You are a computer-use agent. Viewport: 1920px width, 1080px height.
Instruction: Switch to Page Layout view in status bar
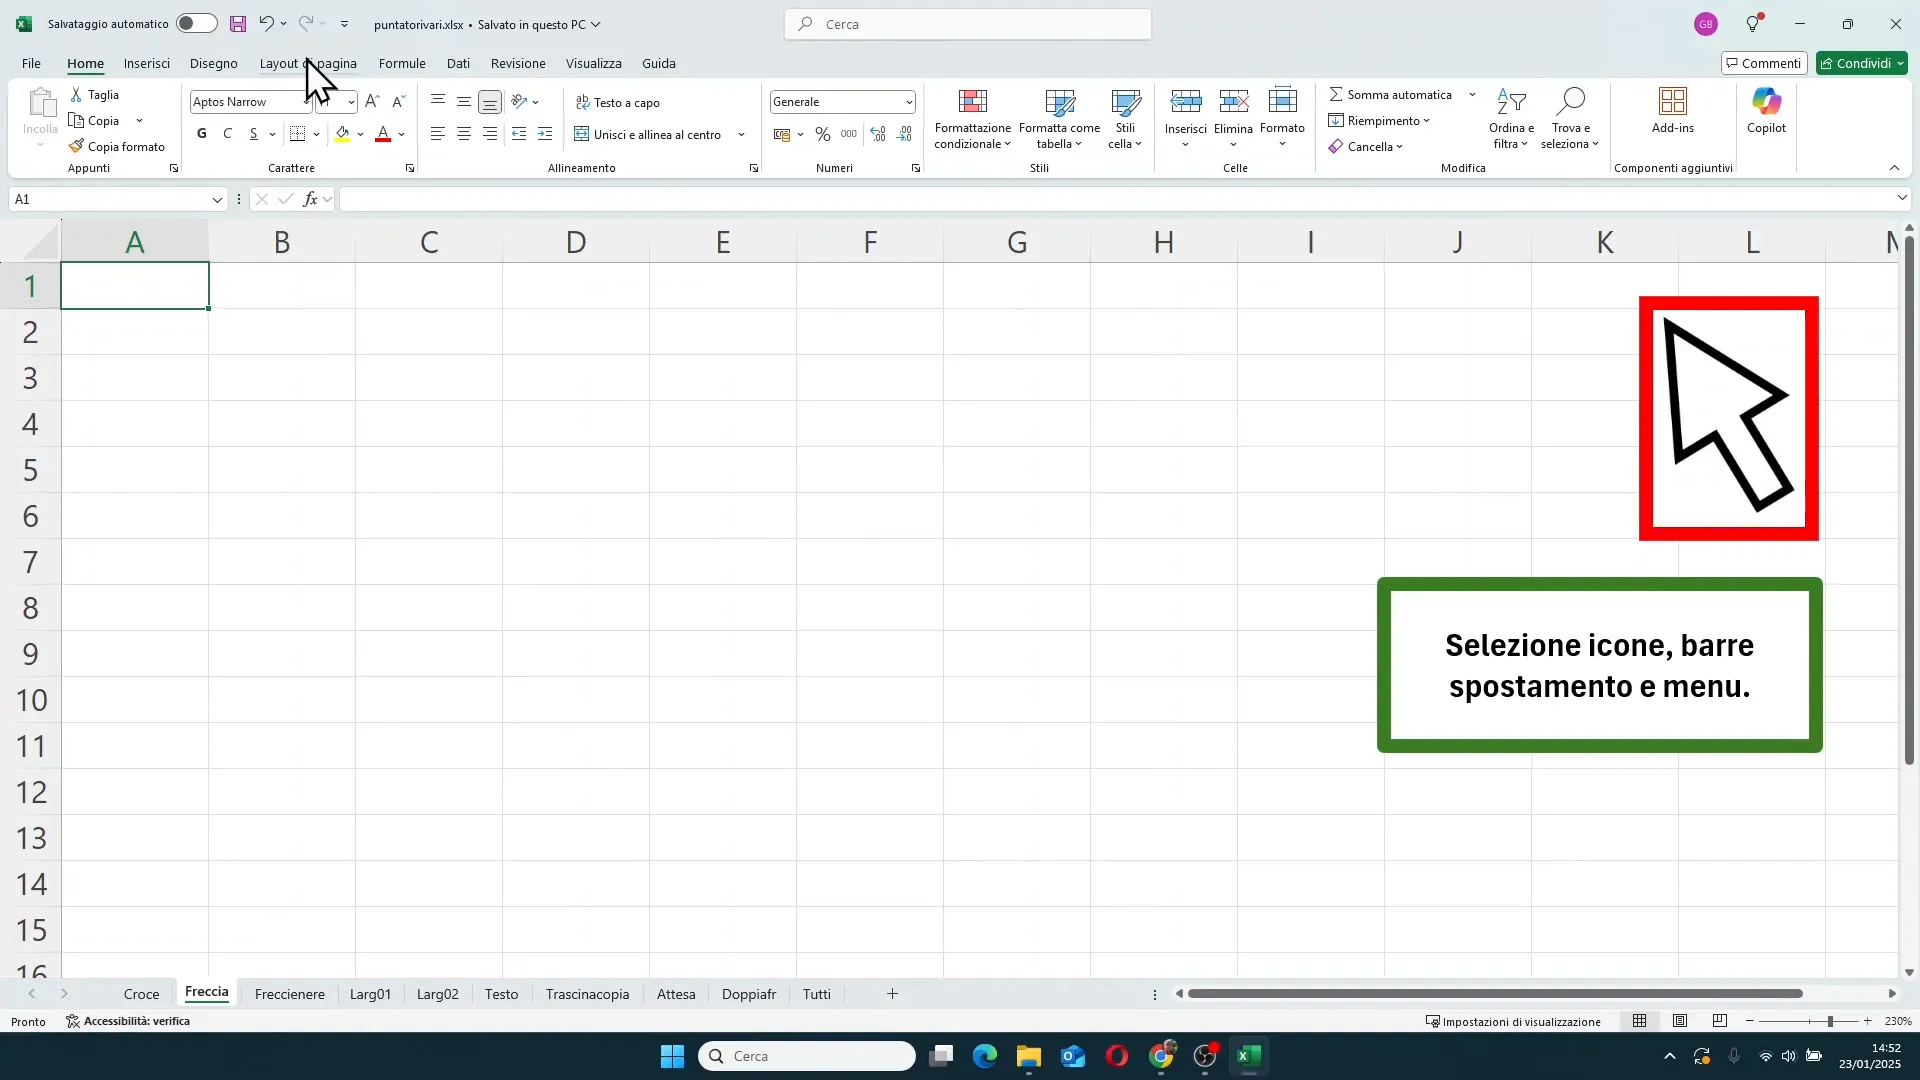click(1680, 1021)
